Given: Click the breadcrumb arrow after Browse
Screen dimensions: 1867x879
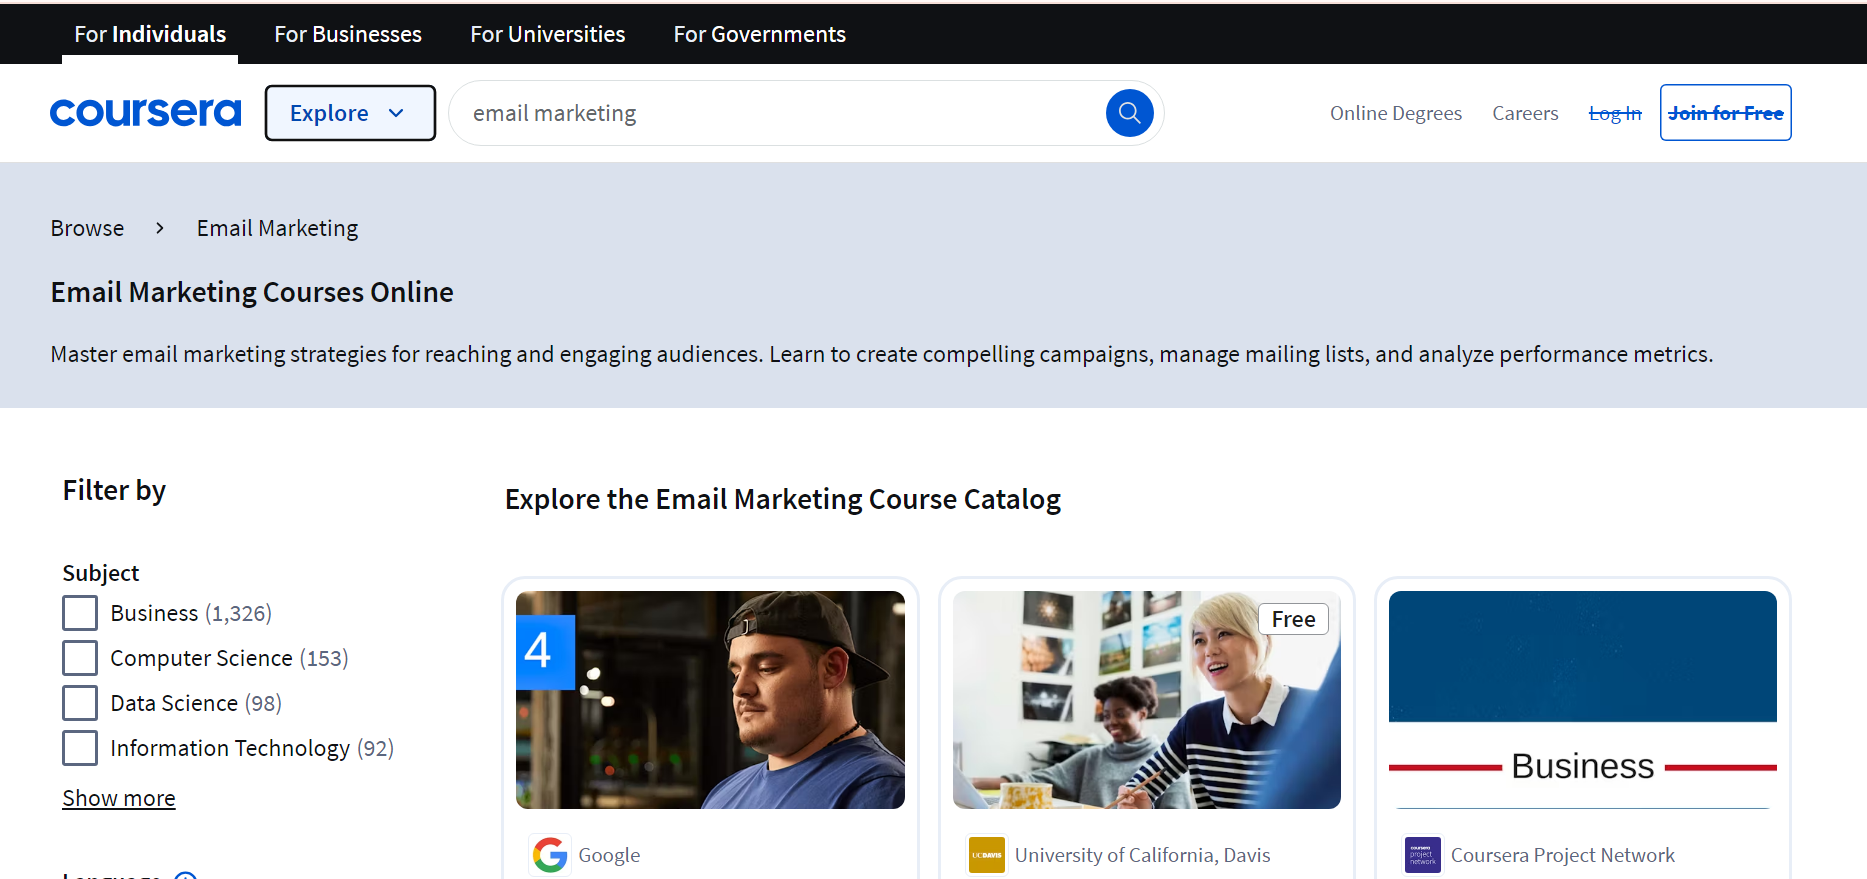Looking at the screenshot, I should point(160,228).
